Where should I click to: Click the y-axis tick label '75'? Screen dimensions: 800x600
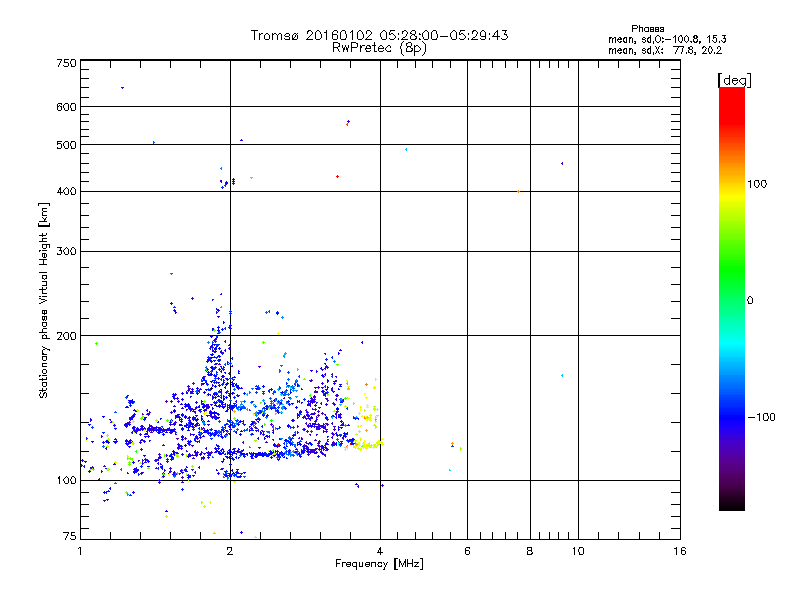click(x=70, y=536)
